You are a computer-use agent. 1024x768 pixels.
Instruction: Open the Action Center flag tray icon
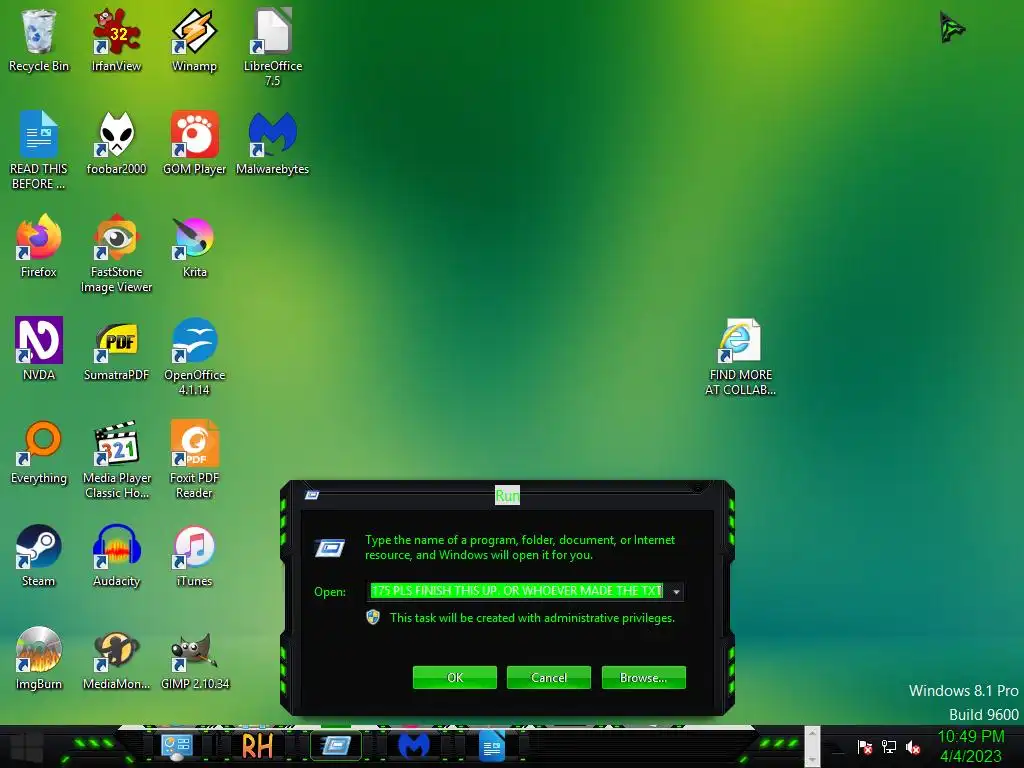click(x=865, y=747)
